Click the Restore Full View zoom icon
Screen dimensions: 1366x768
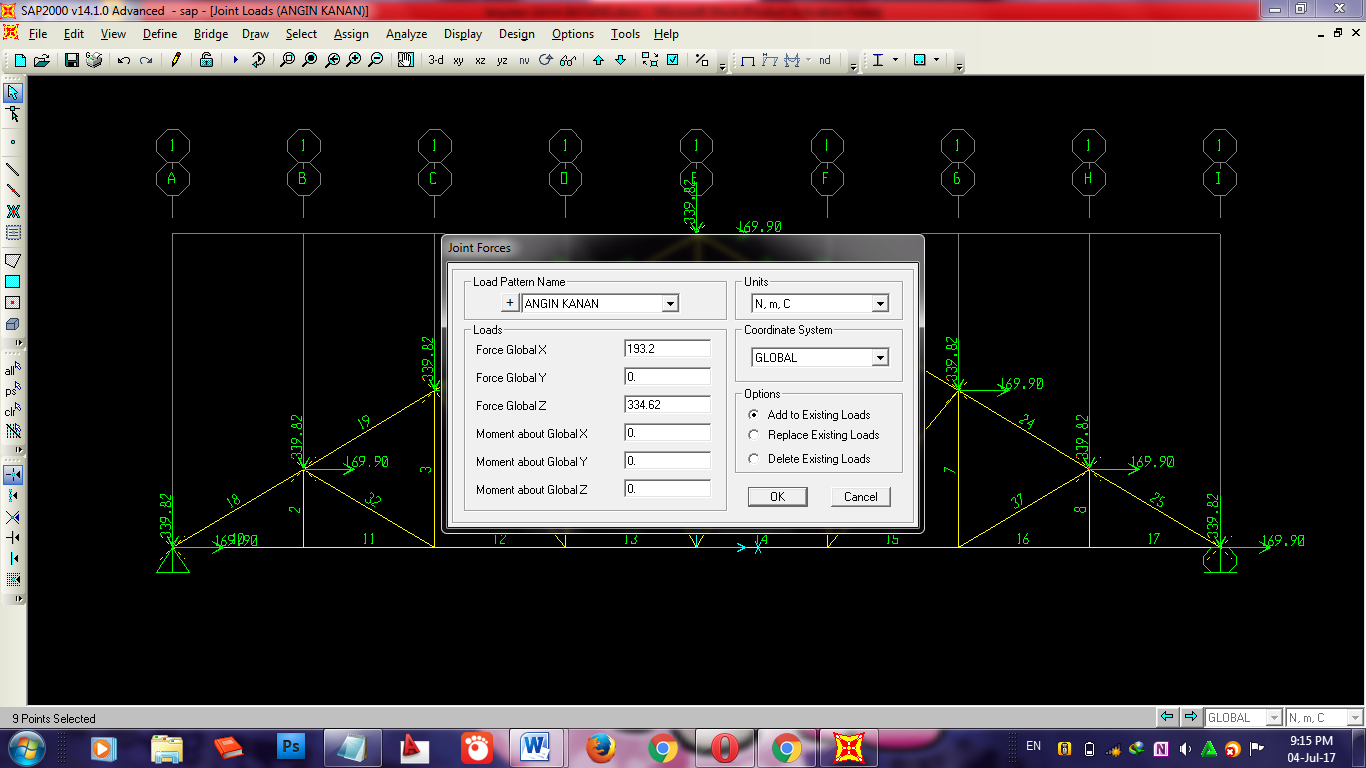[x=310, y=60]
